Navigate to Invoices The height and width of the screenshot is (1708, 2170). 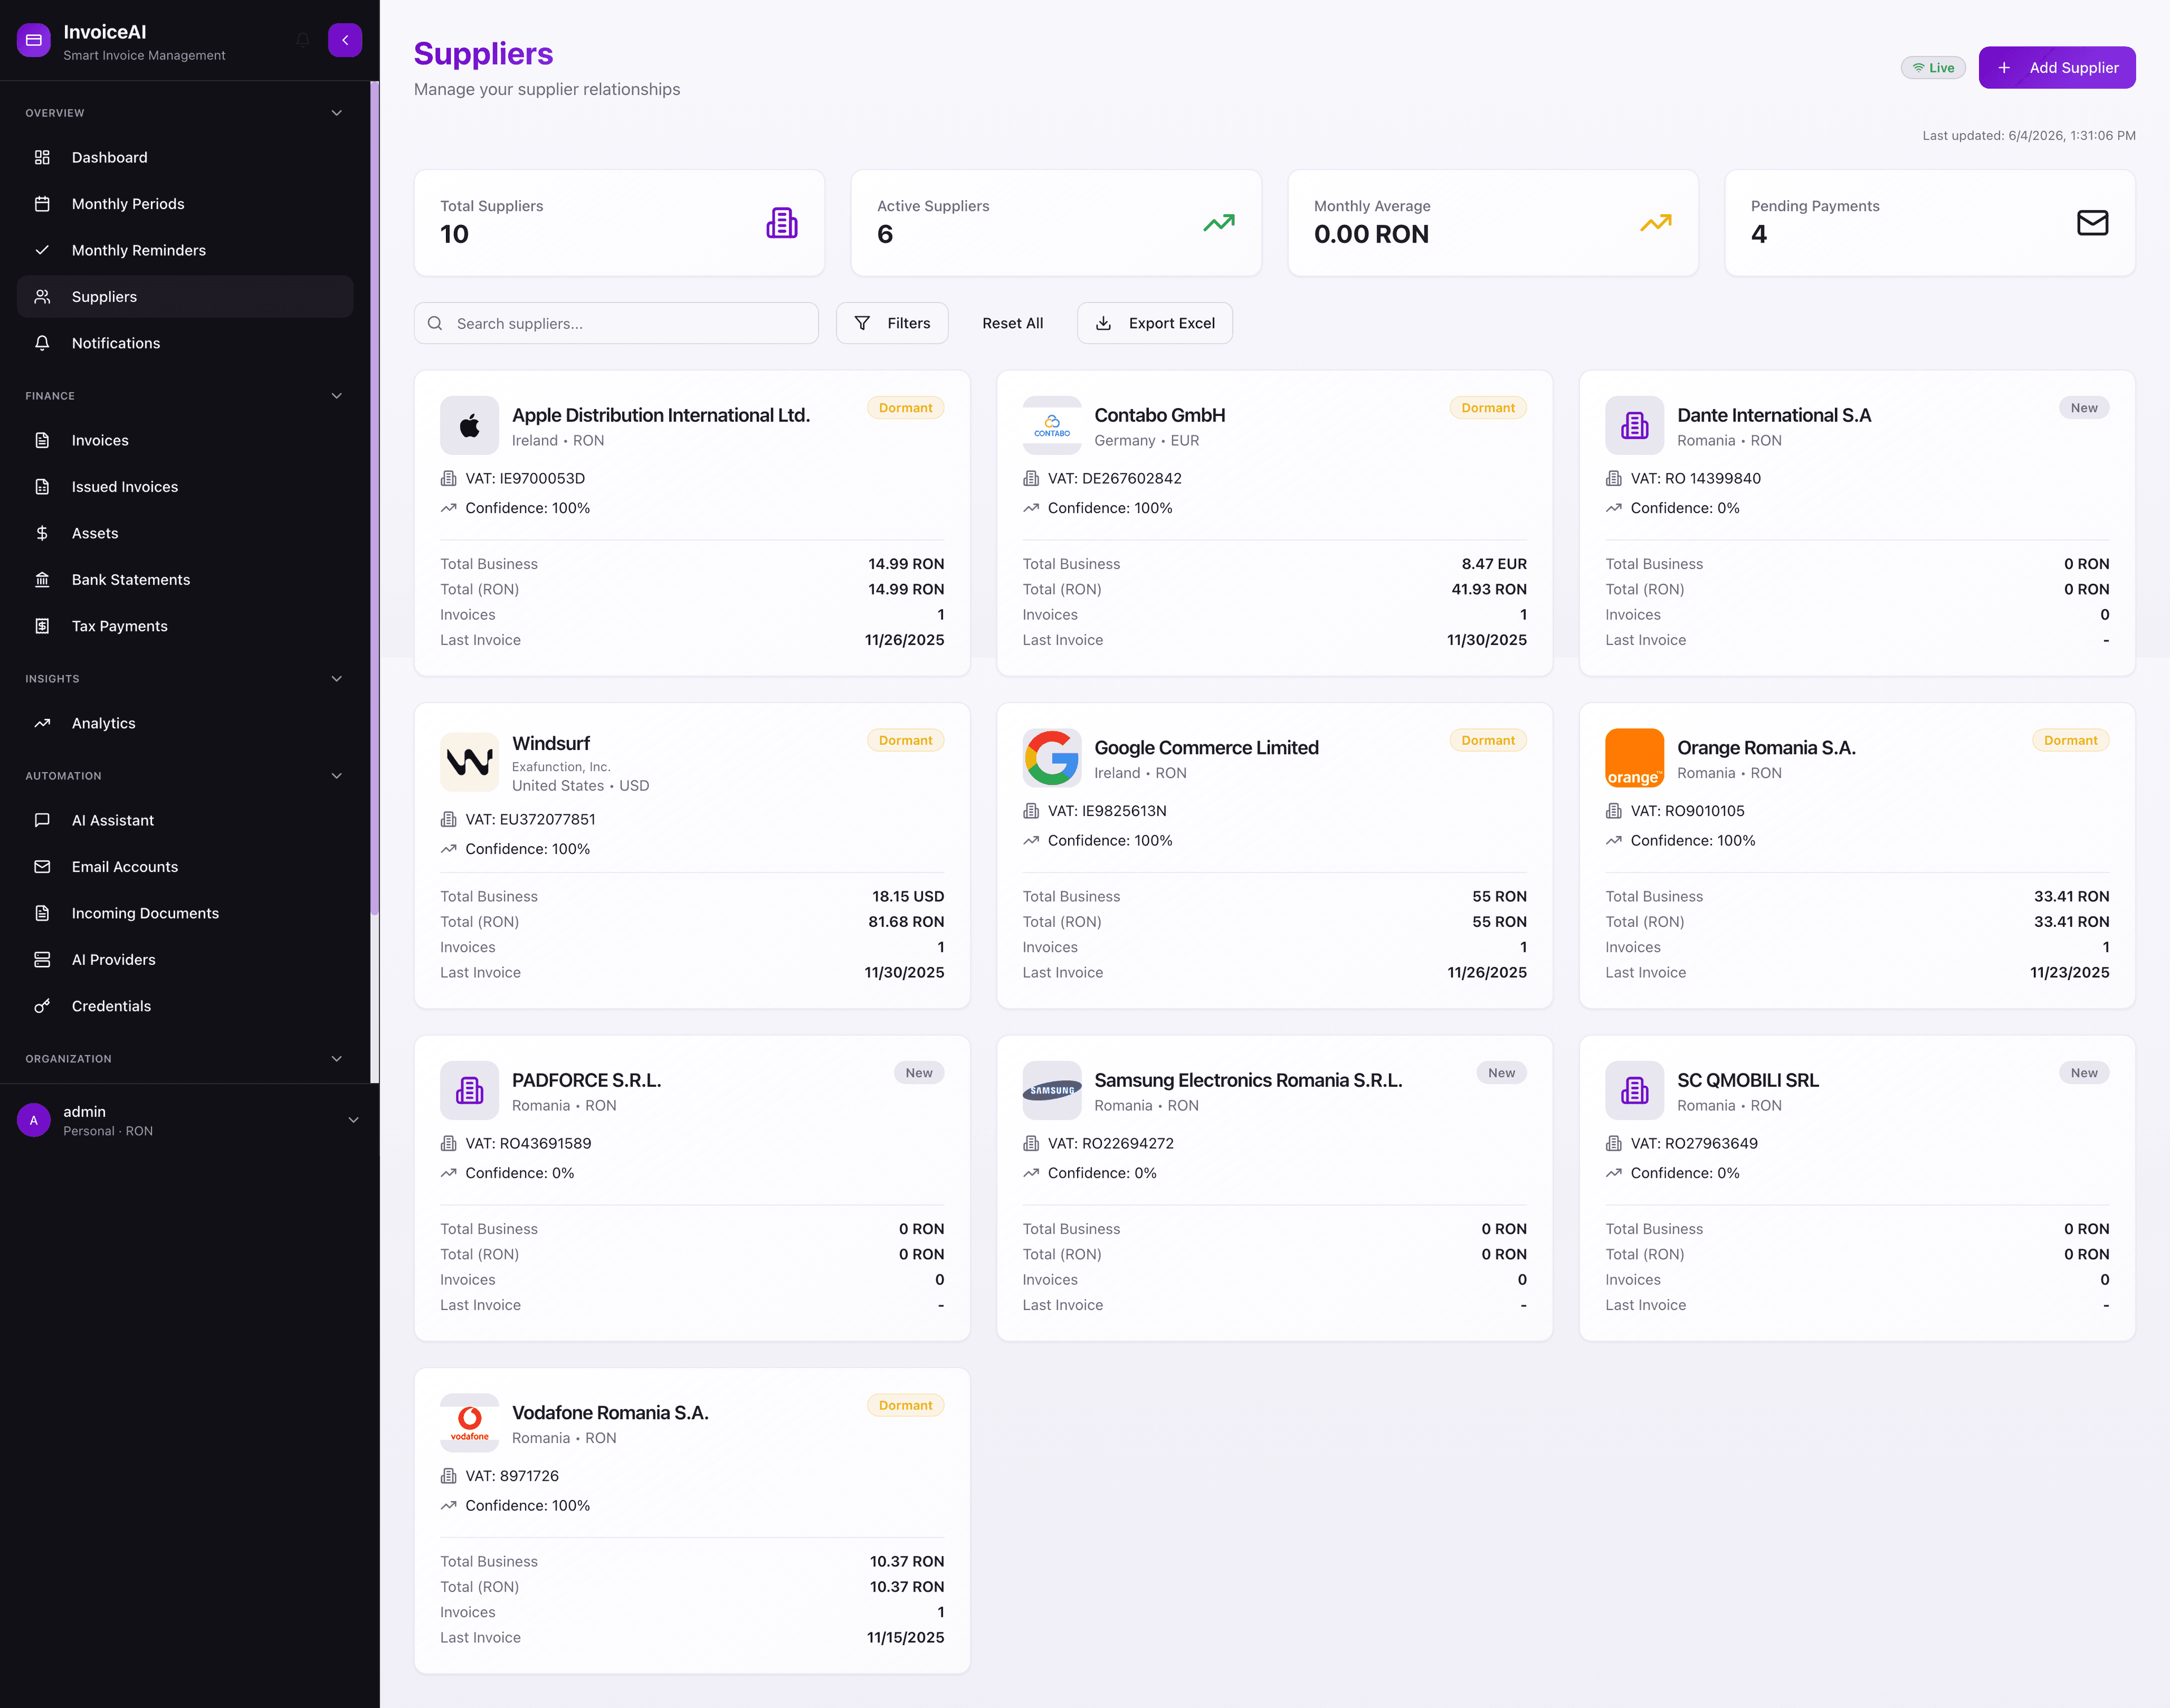[185, 441]
